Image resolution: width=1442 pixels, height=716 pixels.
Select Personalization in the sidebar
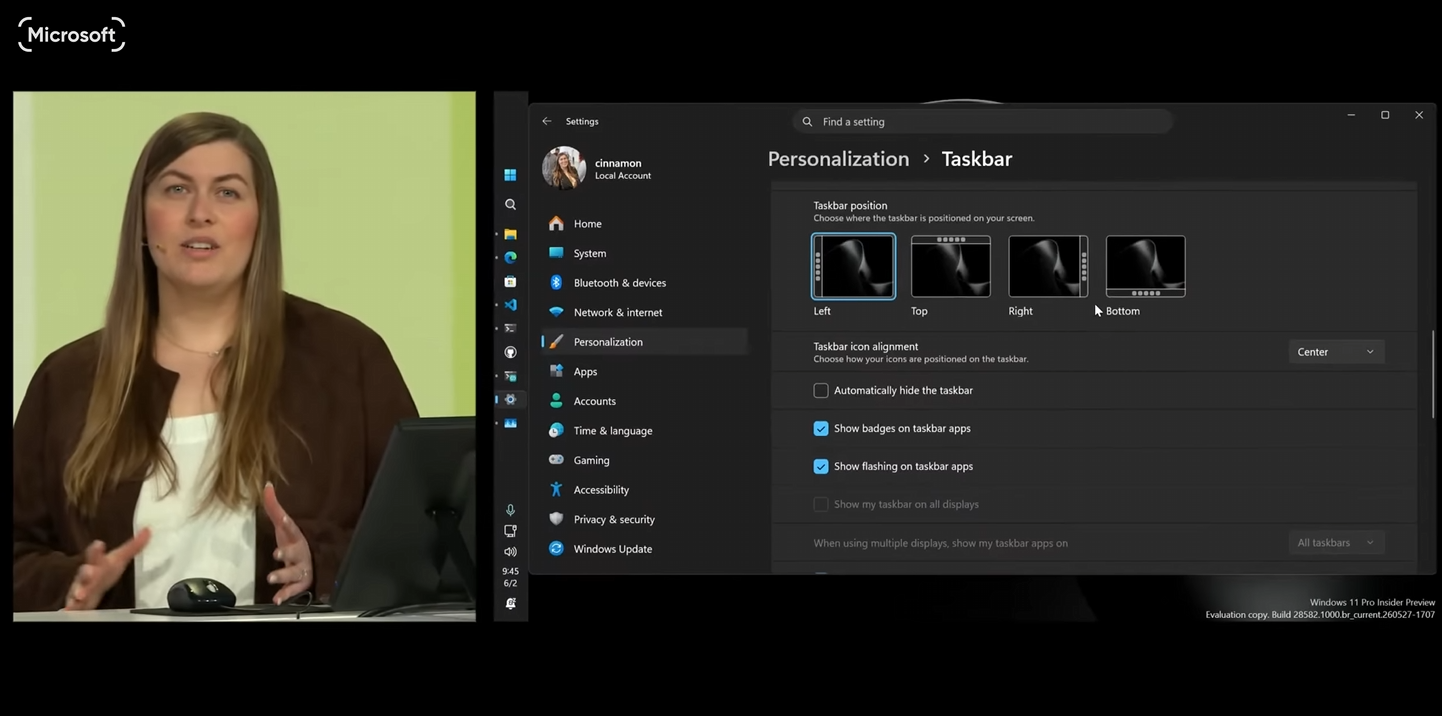(644, 342)
